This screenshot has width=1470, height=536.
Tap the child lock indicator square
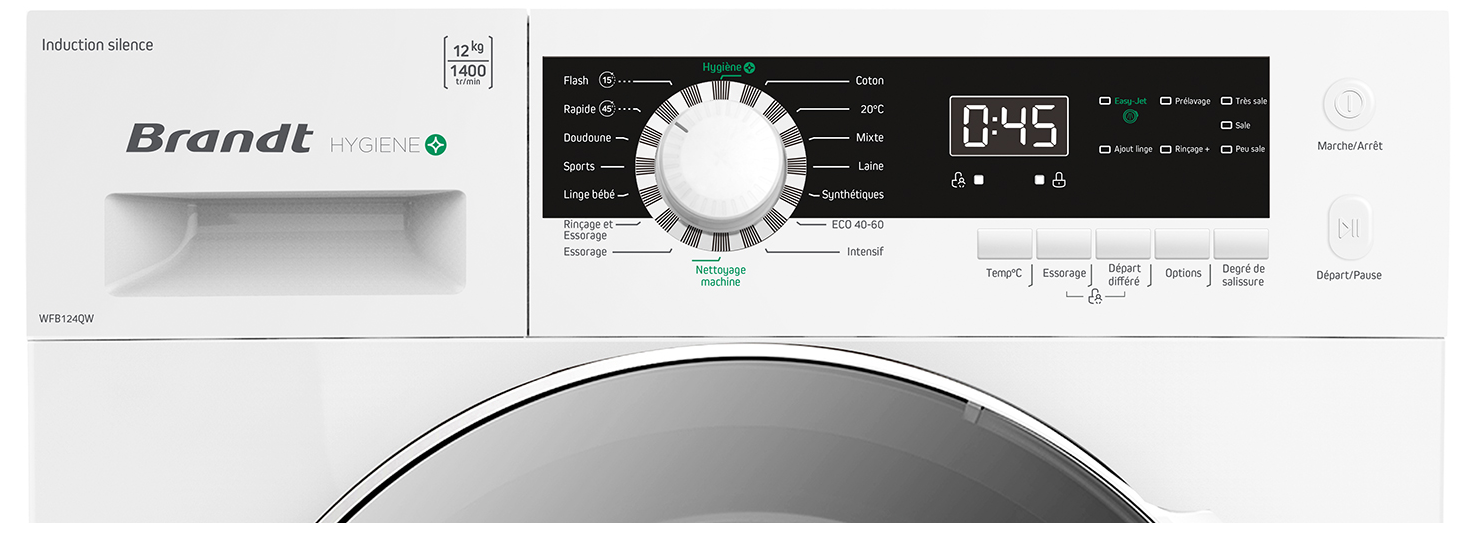tap(979, 180)
